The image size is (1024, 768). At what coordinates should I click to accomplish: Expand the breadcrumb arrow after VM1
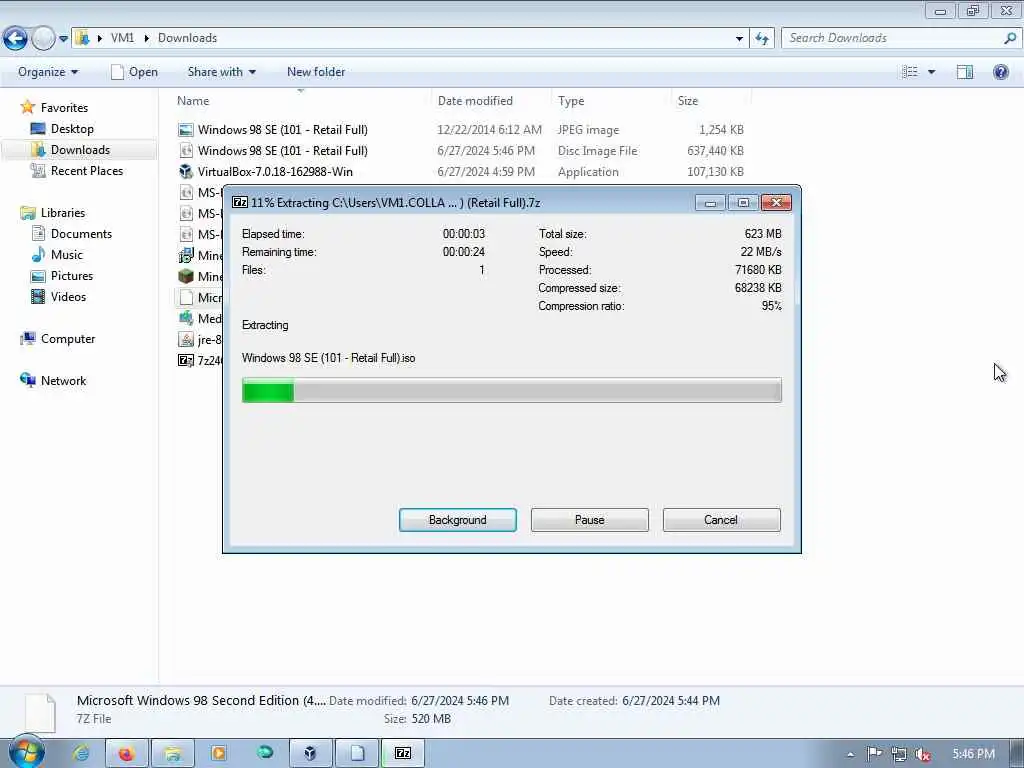coord(146,39)
